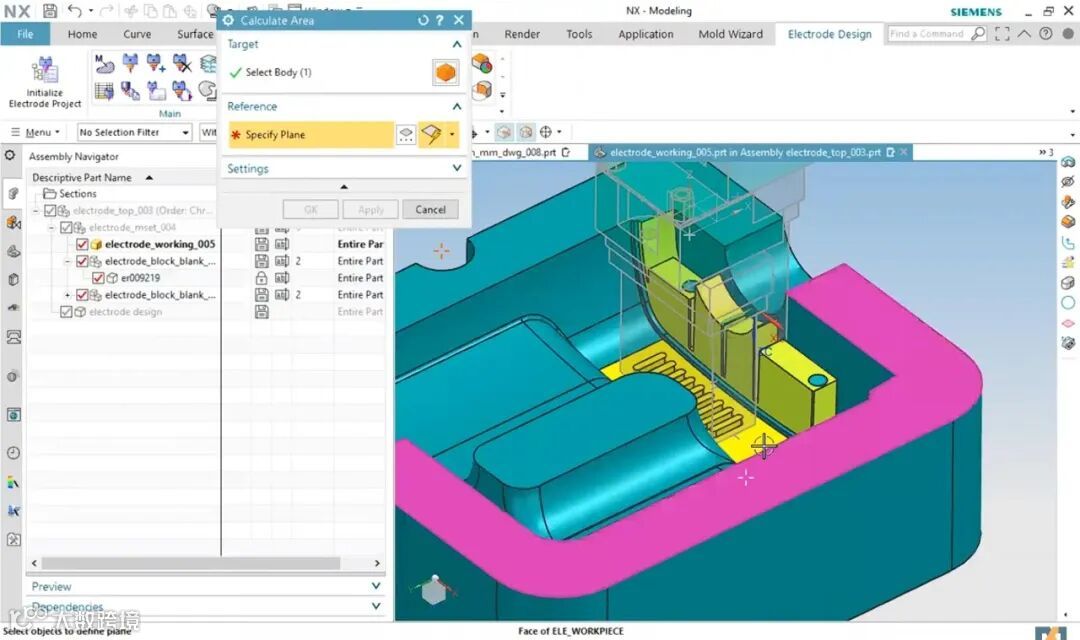1080x640 pixels.
Task: Click the Inferred plane icon in Reference
Action: [x=432, y=135]
